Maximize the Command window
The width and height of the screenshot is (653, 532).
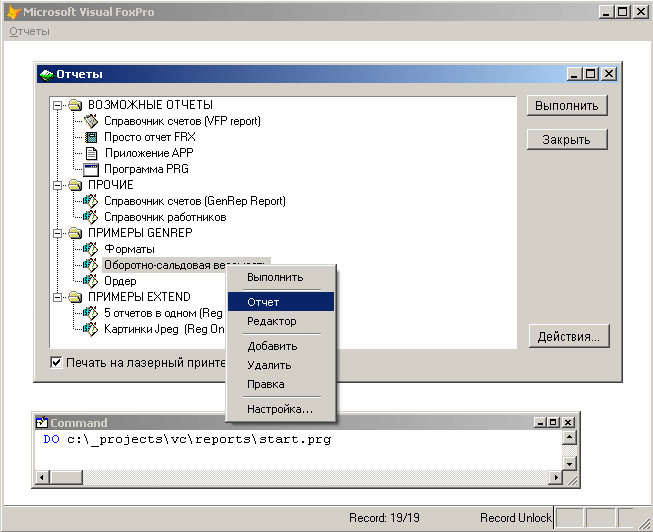[553, 422]
